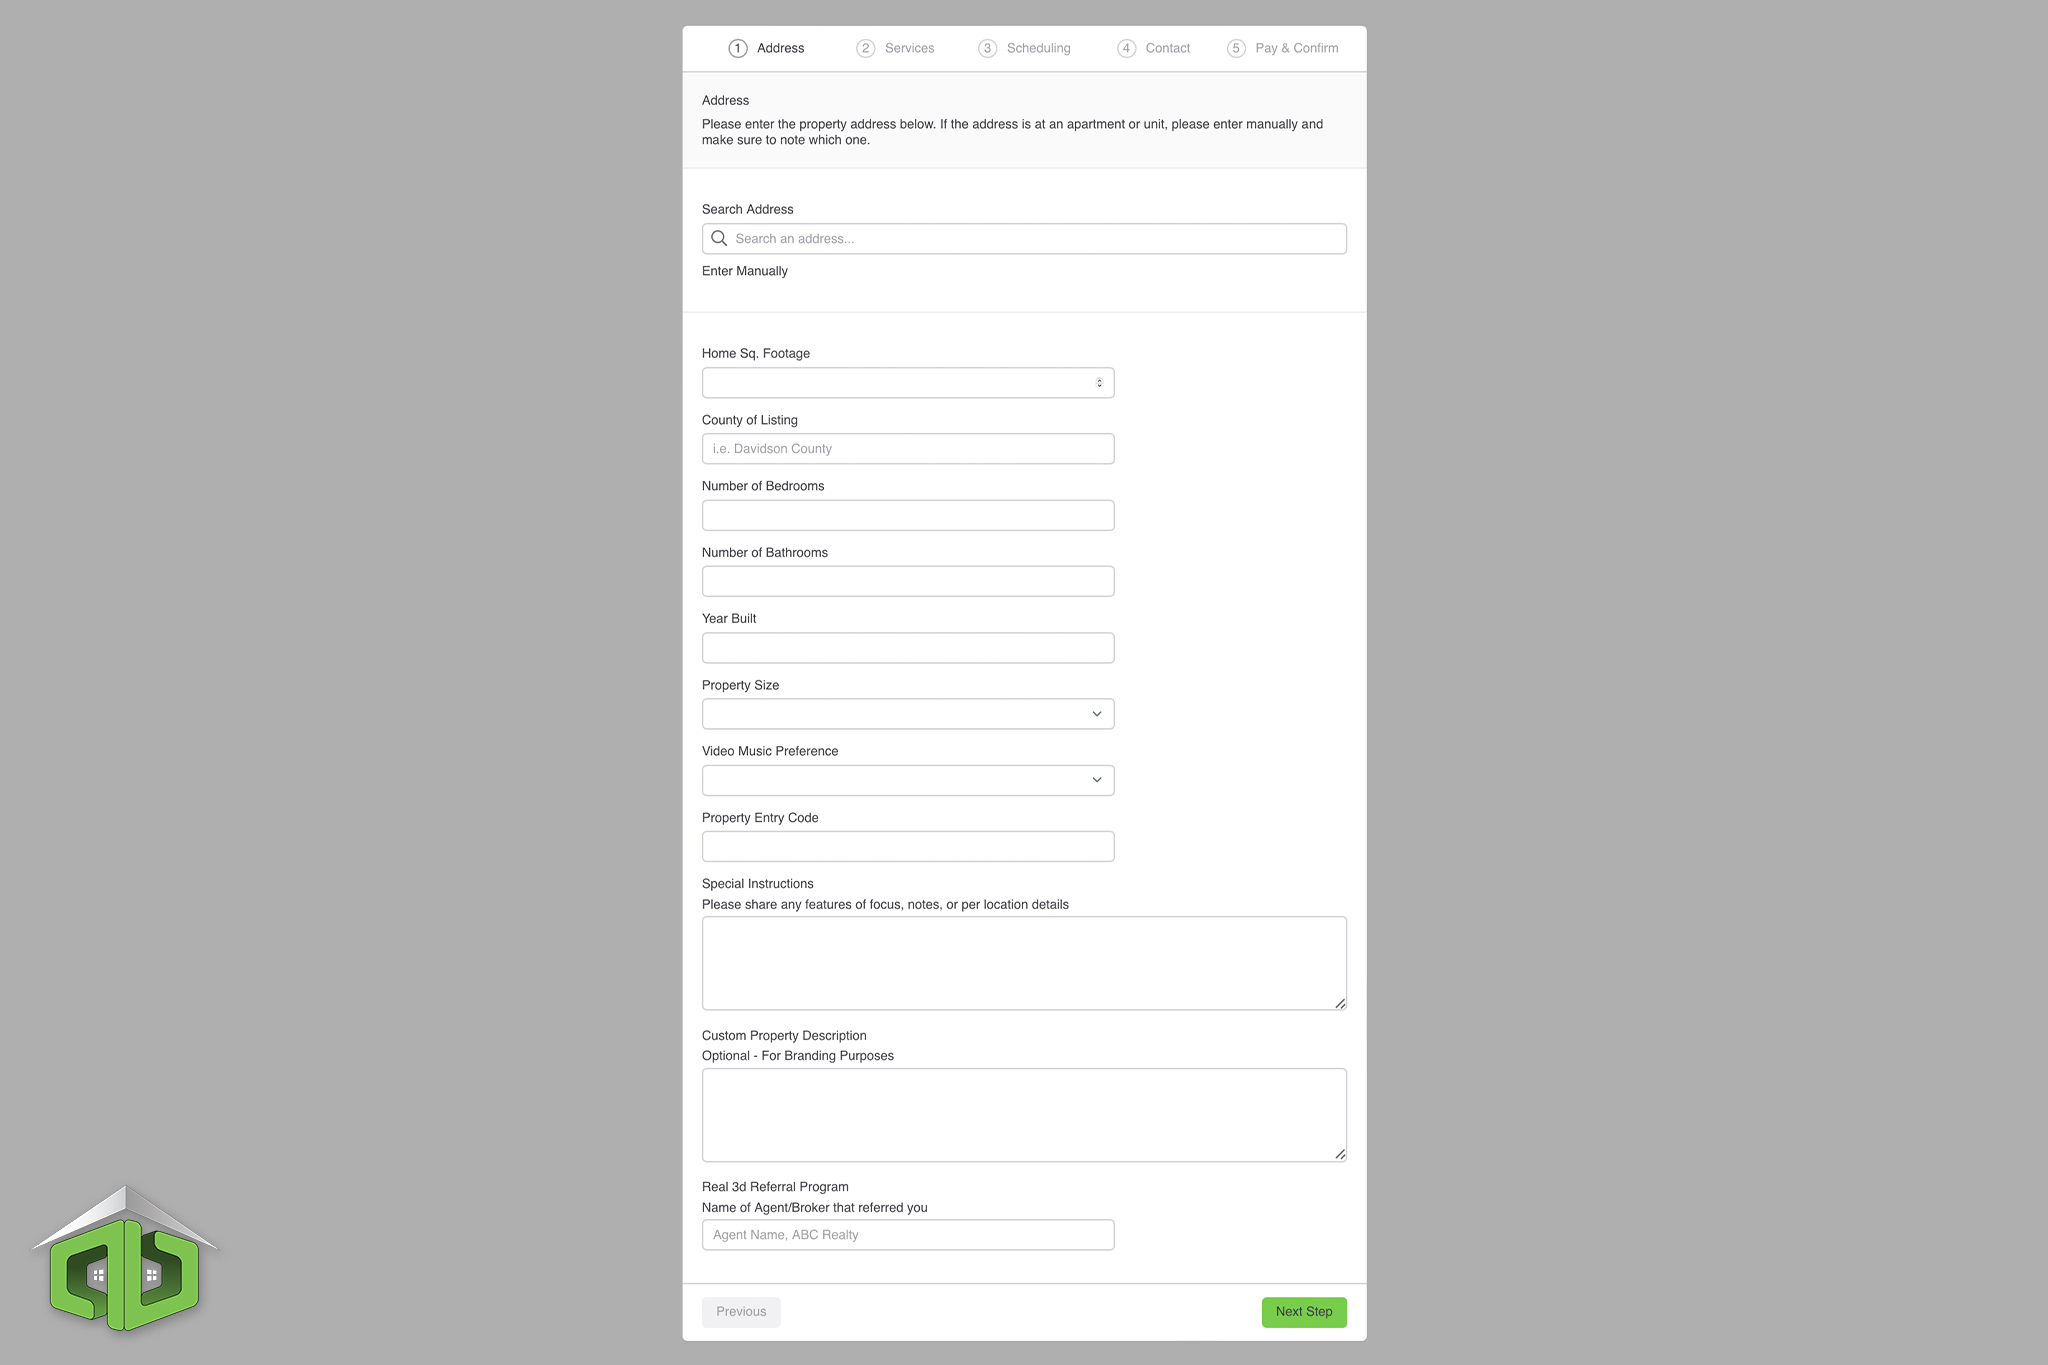Open the Scheduling step tab

point(1025,48)
